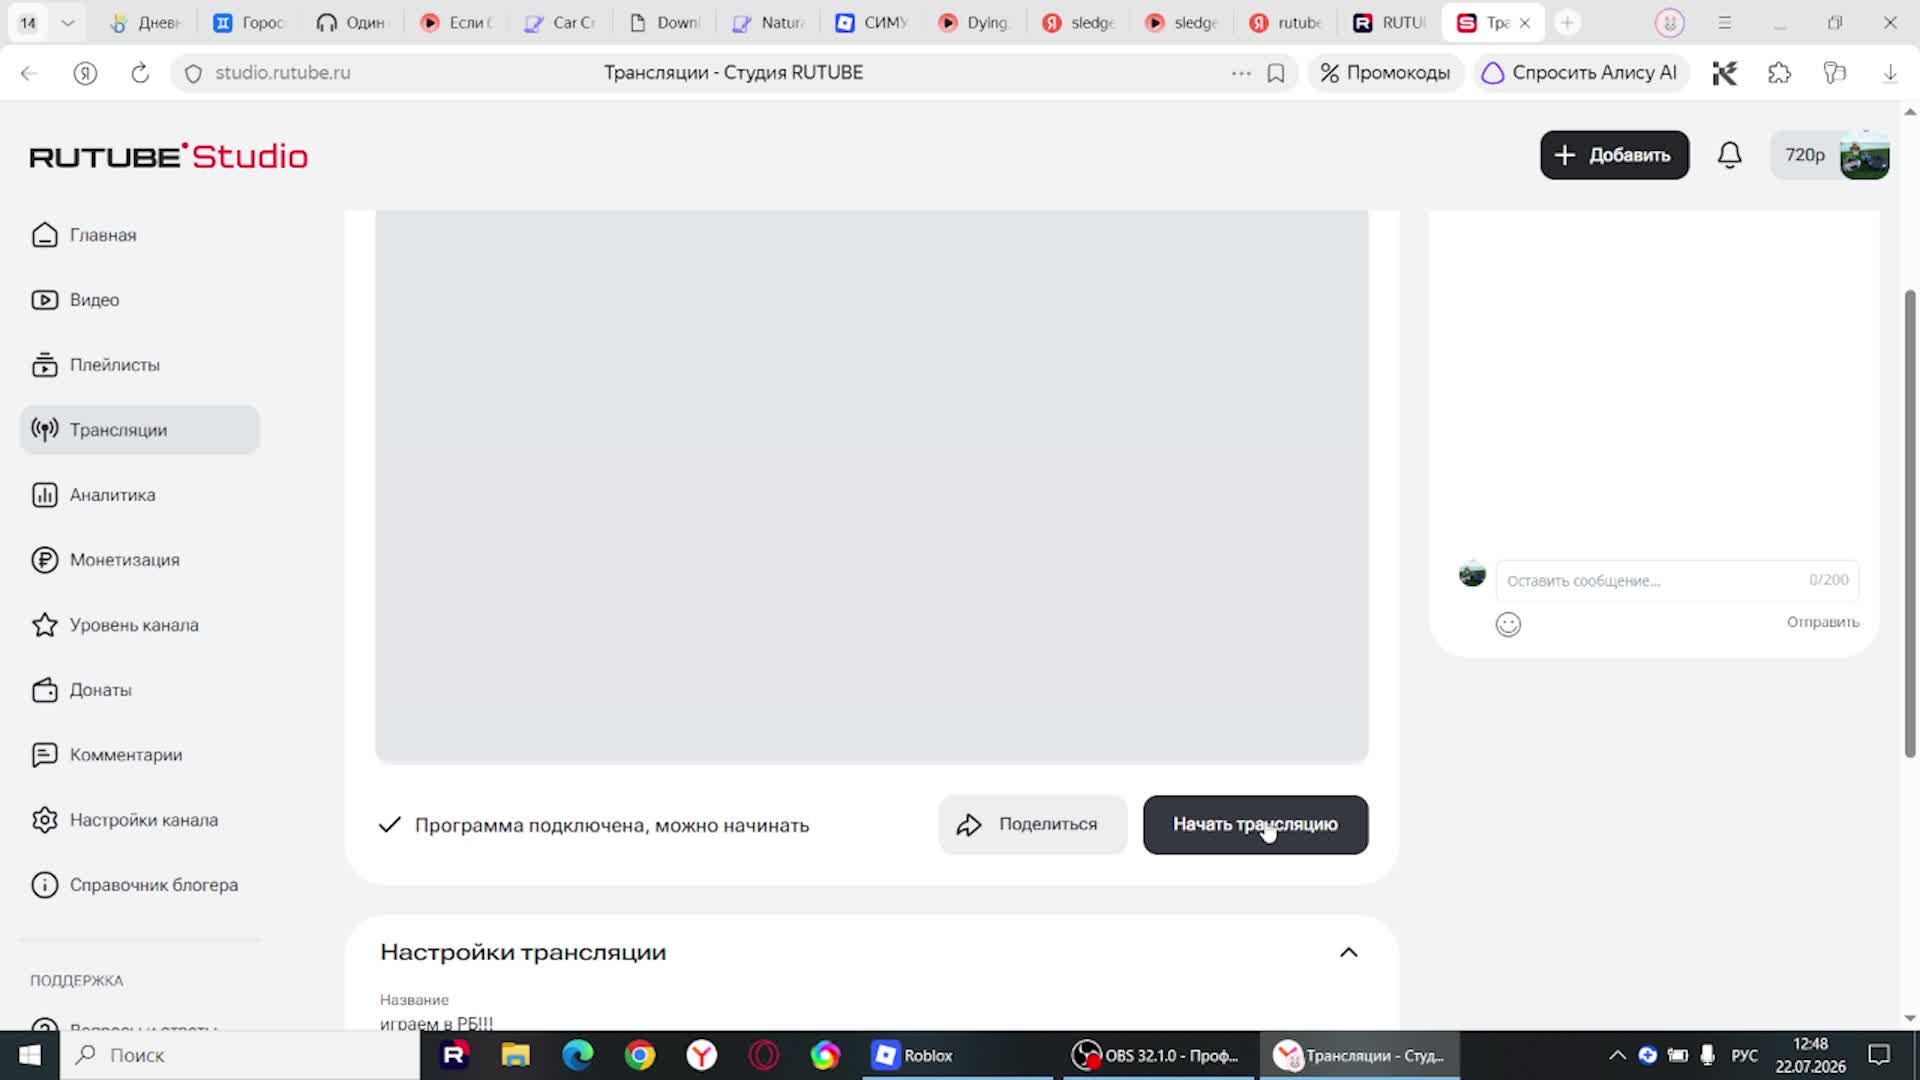
Task: Open a new browser tab
Action: [1567, 22]
